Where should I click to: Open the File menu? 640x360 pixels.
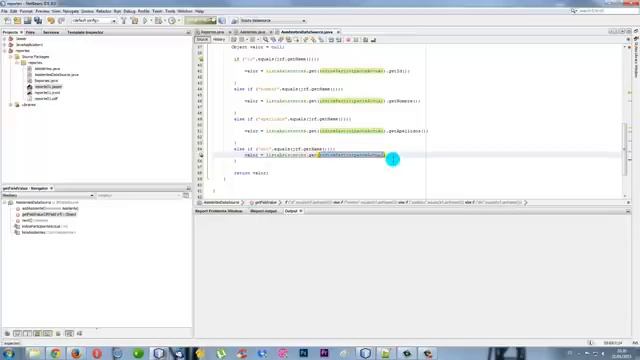(4, 11)
